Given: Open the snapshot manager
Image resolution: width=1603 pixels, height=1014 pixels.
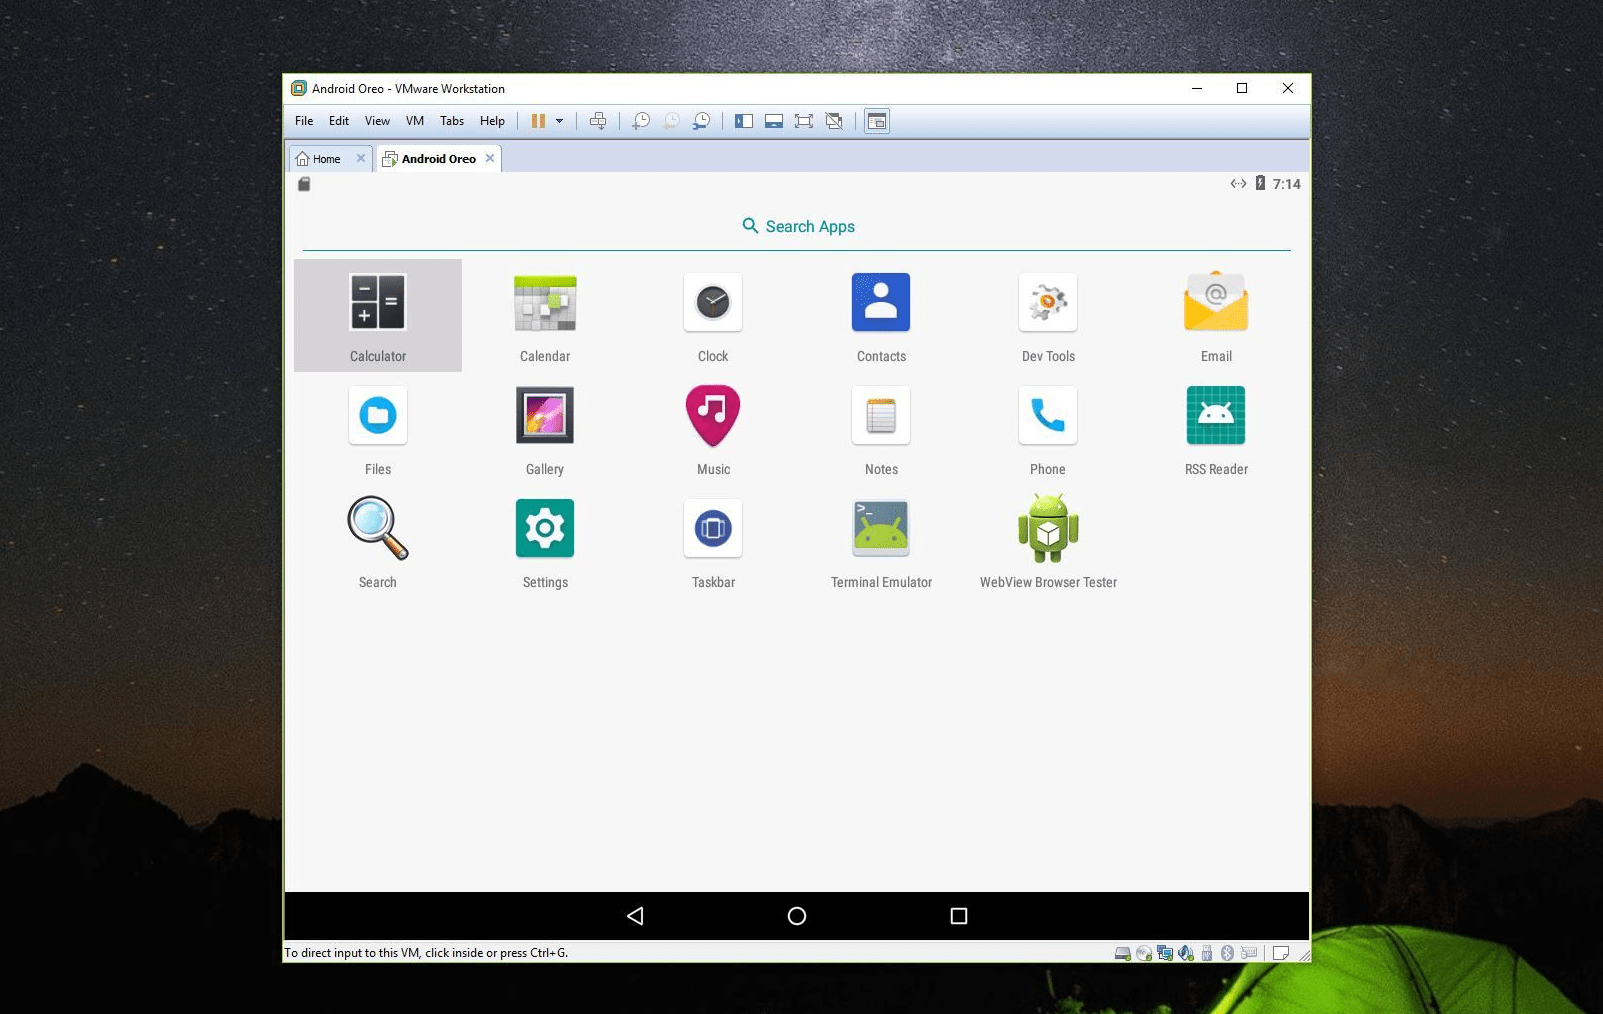Looking at the screenshot, I should pos(701,121).
